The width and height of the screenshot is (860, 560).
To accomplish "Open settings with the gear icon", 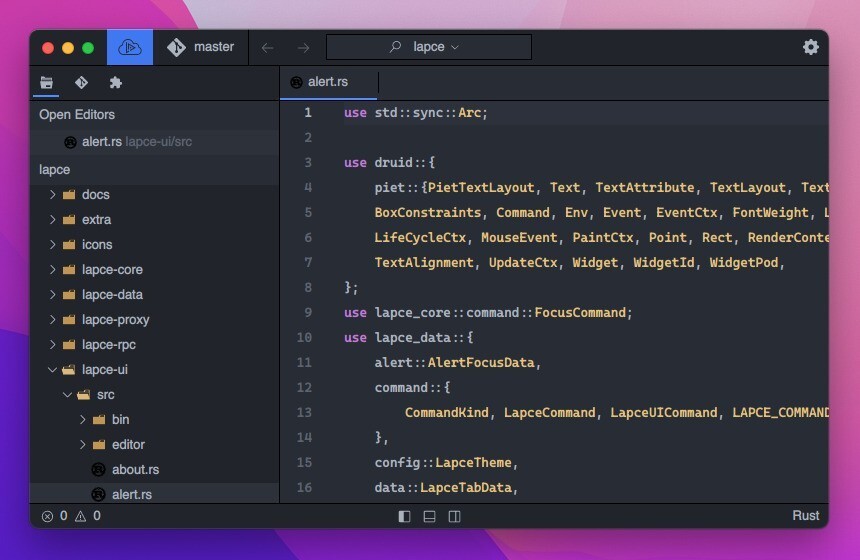I will [x=810, y=47].
